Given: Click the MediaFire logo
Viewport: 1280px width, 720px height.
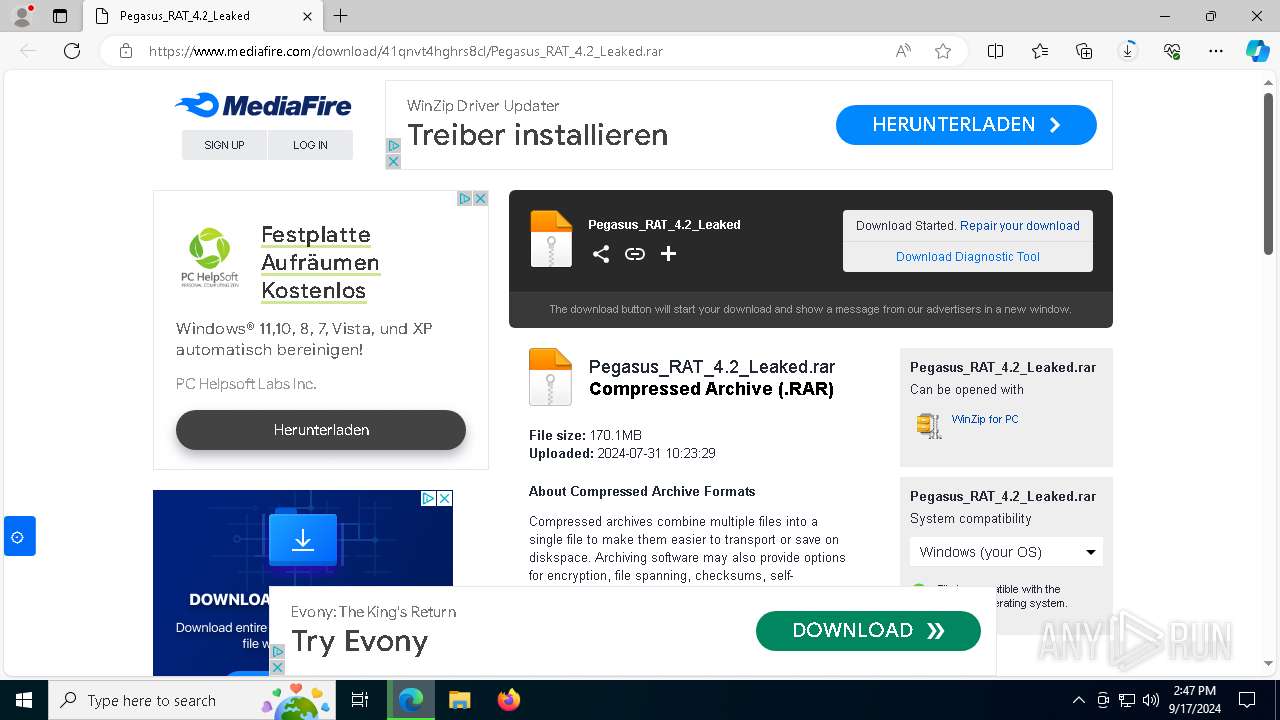Looking at the screenshot, I should coord(263,105).
